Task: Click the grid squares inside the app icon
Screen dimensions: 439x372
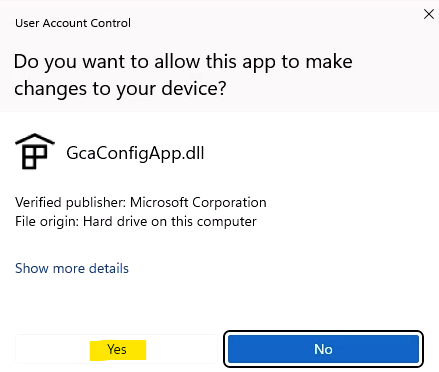Action: coord(34,157)
